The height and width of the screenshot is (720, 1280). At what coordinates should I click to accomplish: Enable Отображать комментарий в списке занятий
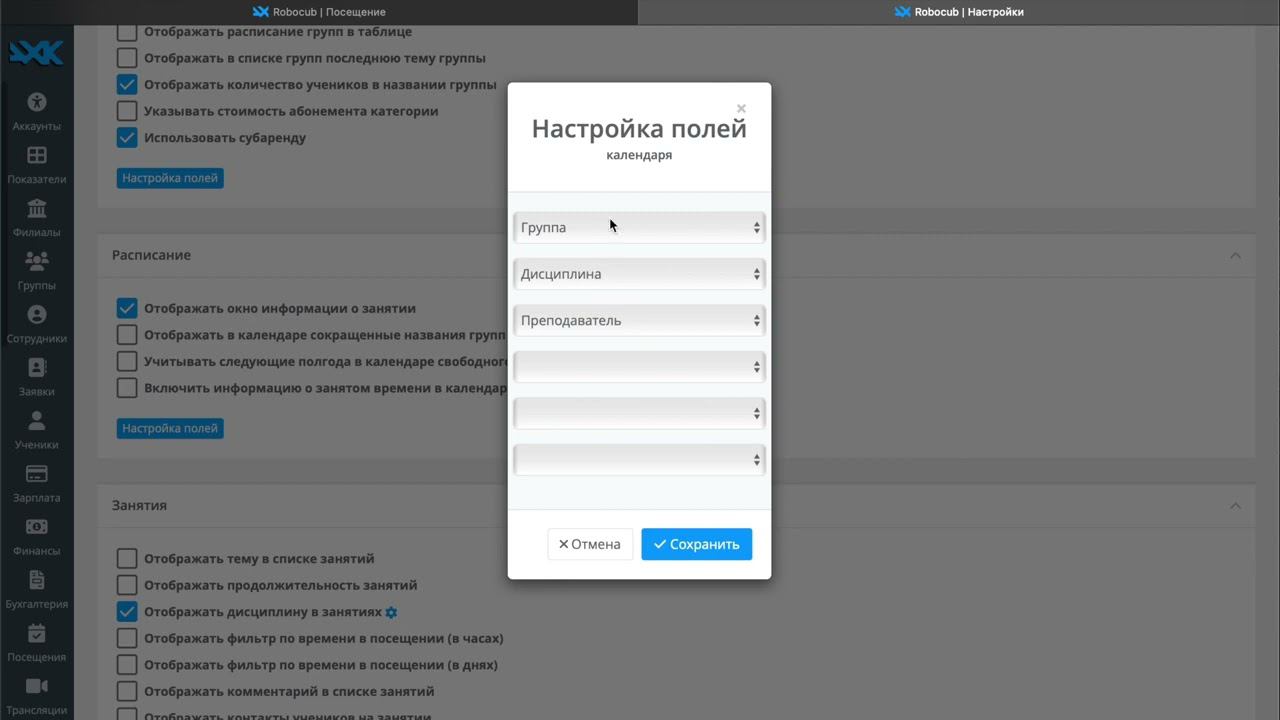[x=127, y=691]
